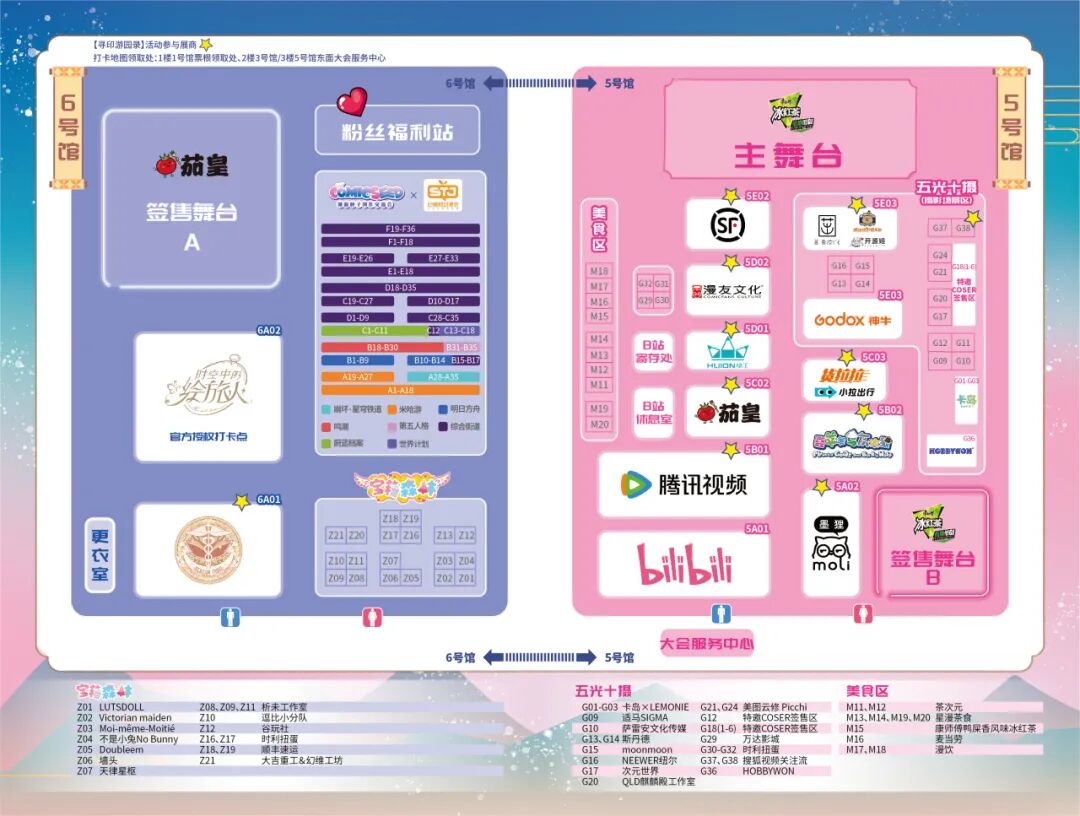Select the purple D18-D35 booth row
The width and height of the screenshot is (1080, 816).
click(x=400, y=287)
